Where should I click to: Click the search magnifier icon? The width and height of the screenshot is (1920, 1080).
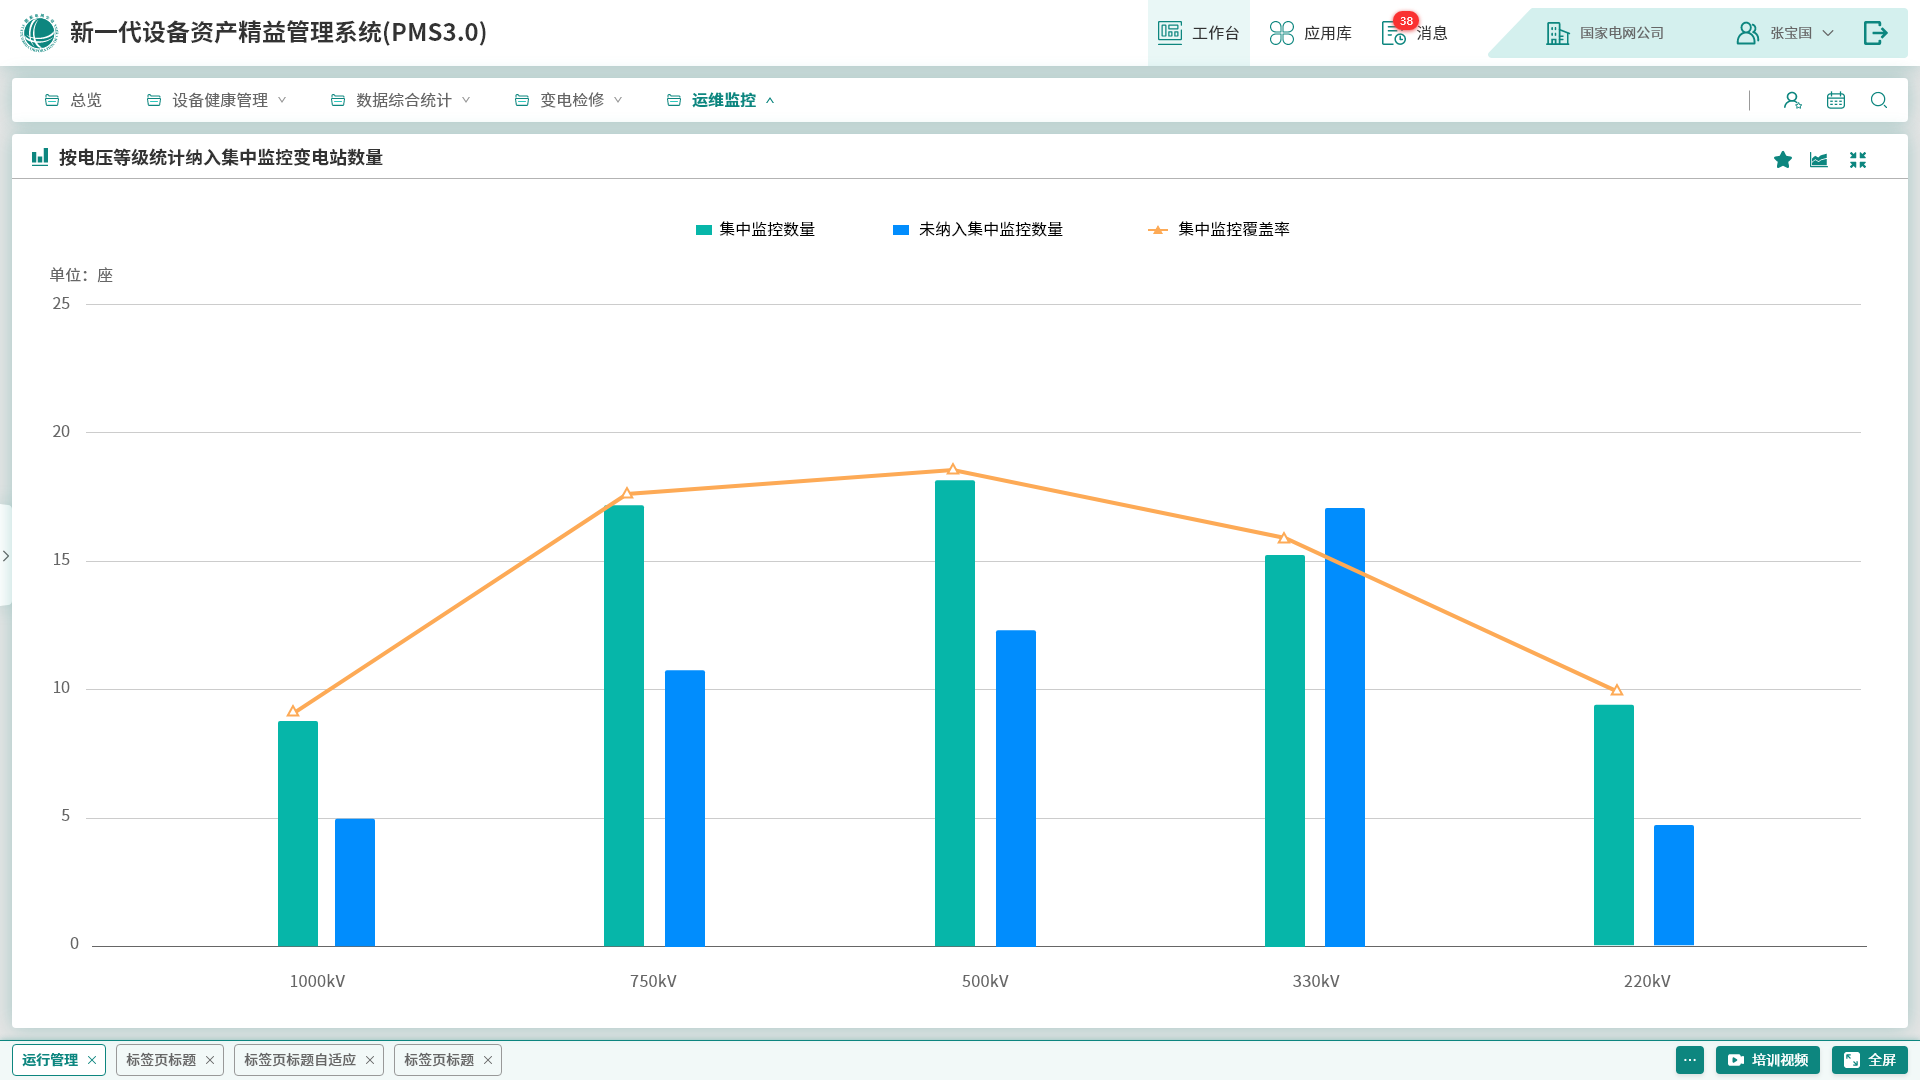tap(1879, 100)
